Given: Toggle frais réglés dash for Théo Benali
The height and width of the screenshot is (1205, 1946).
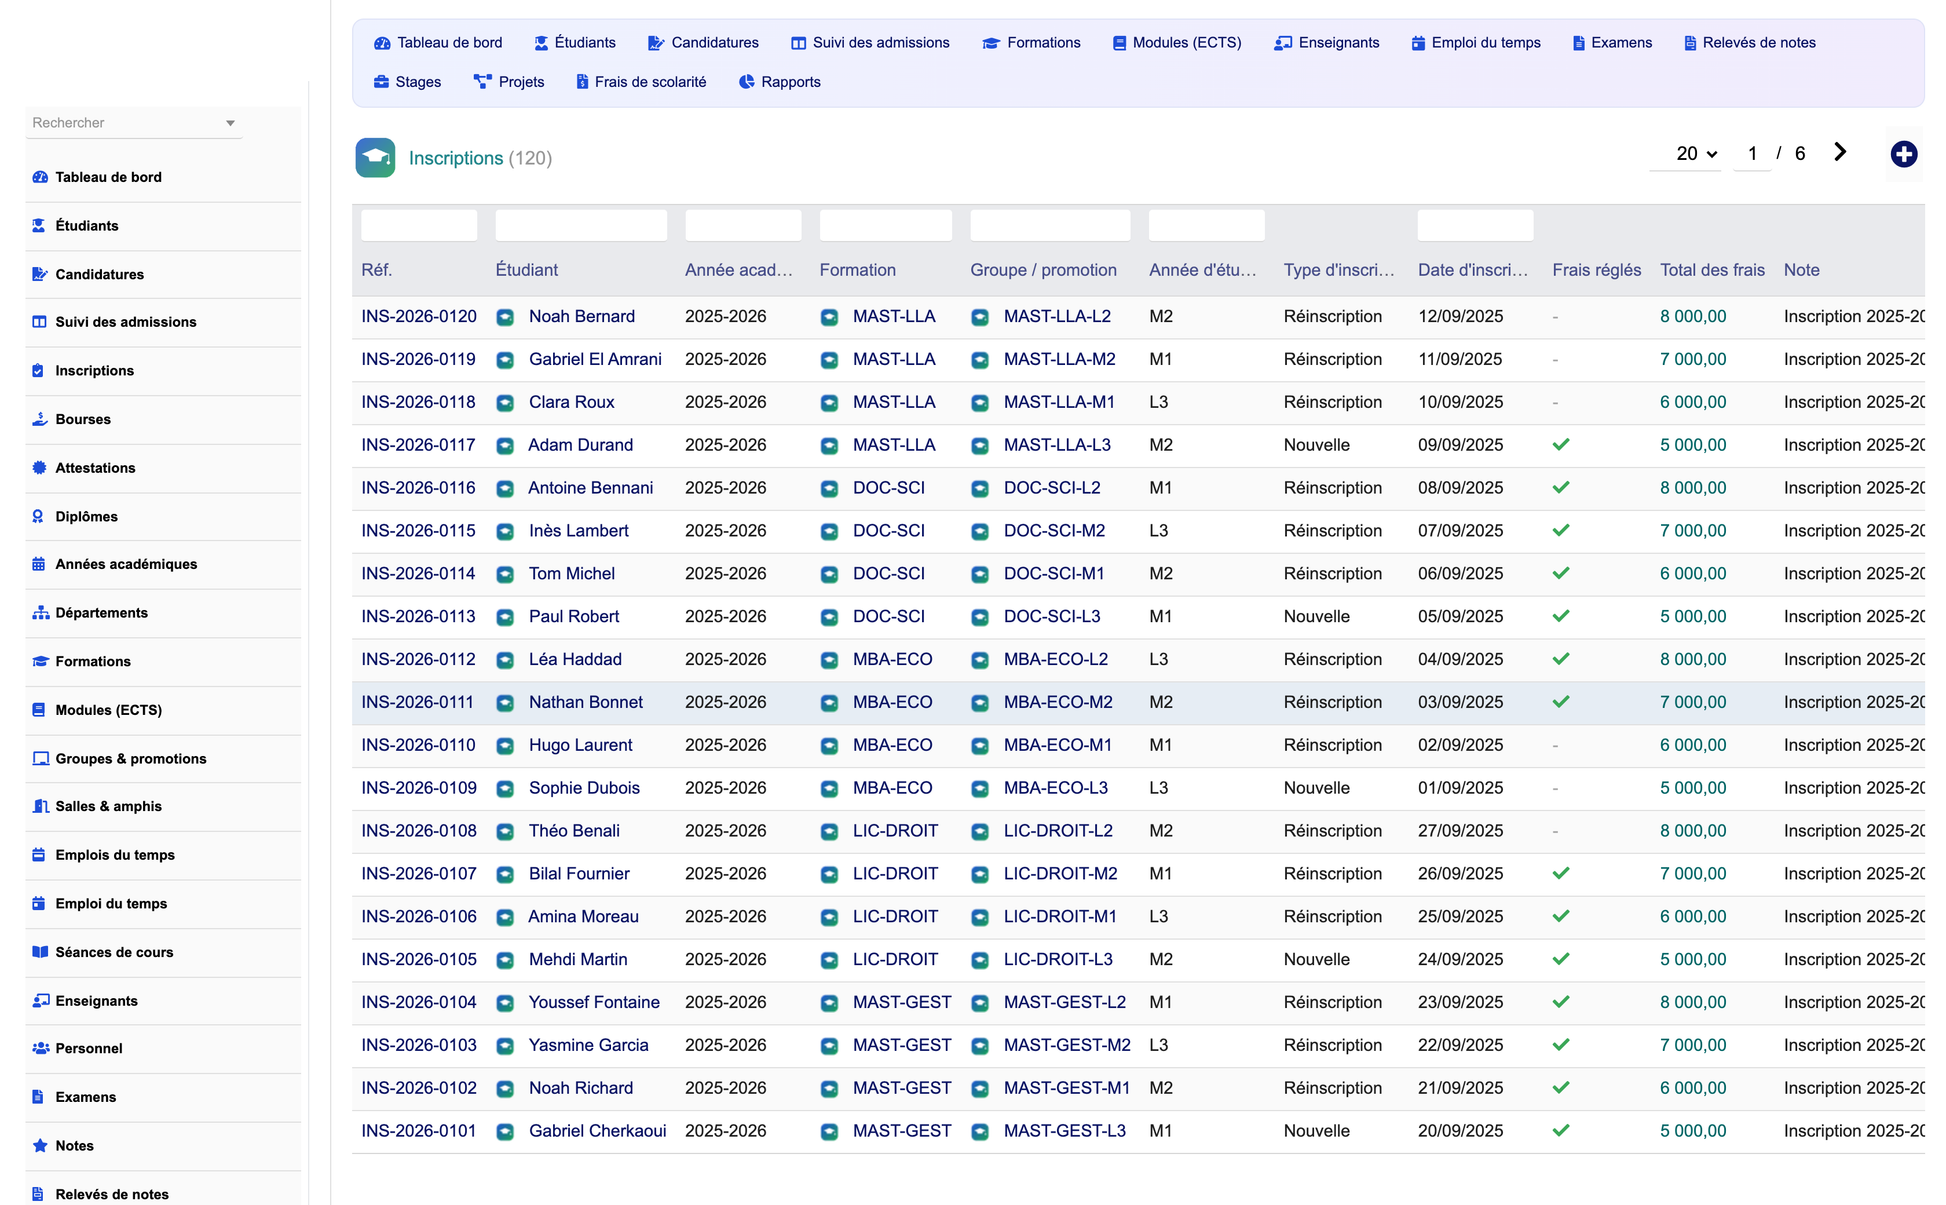Looking at the screenshot, I should coord(1555,831).
